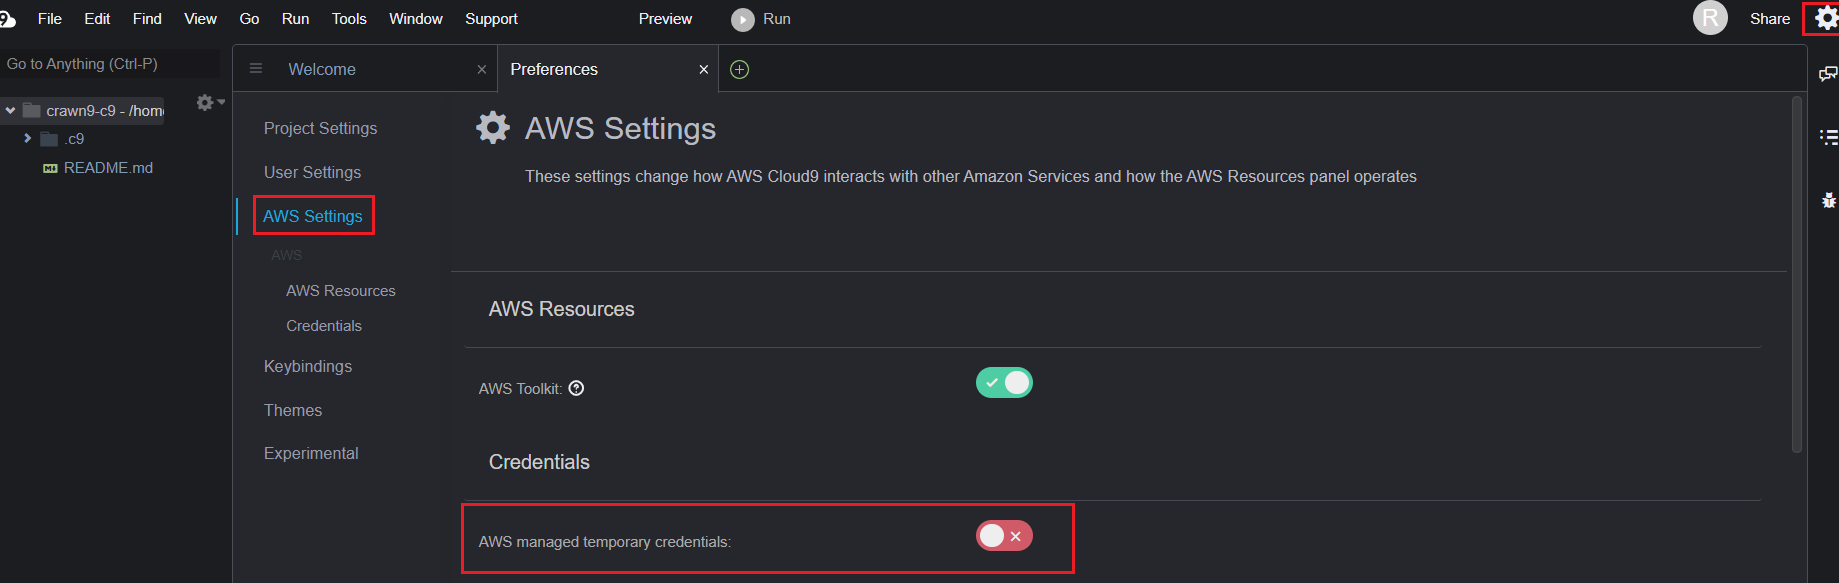Screen dimensions: 1839x583
Task: Click the AWS Settings heading gear icon
Action: coord(492,127)
